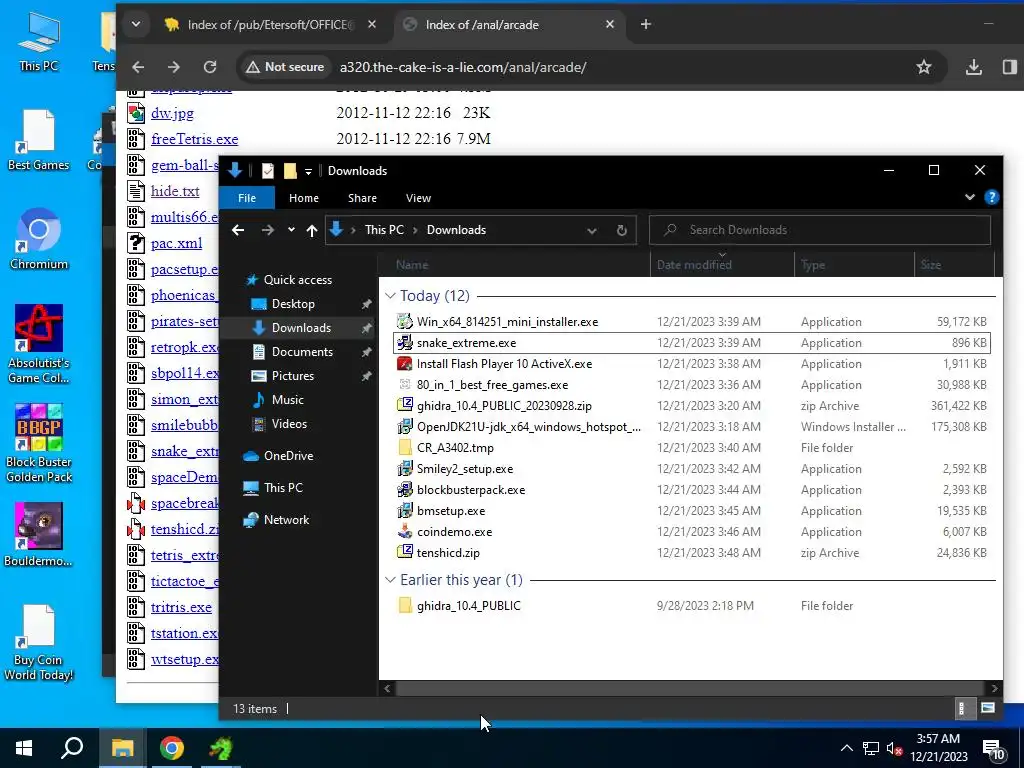Open recent locations dropdown arrow
This screenshot has width=1024, height=768.
291,230
